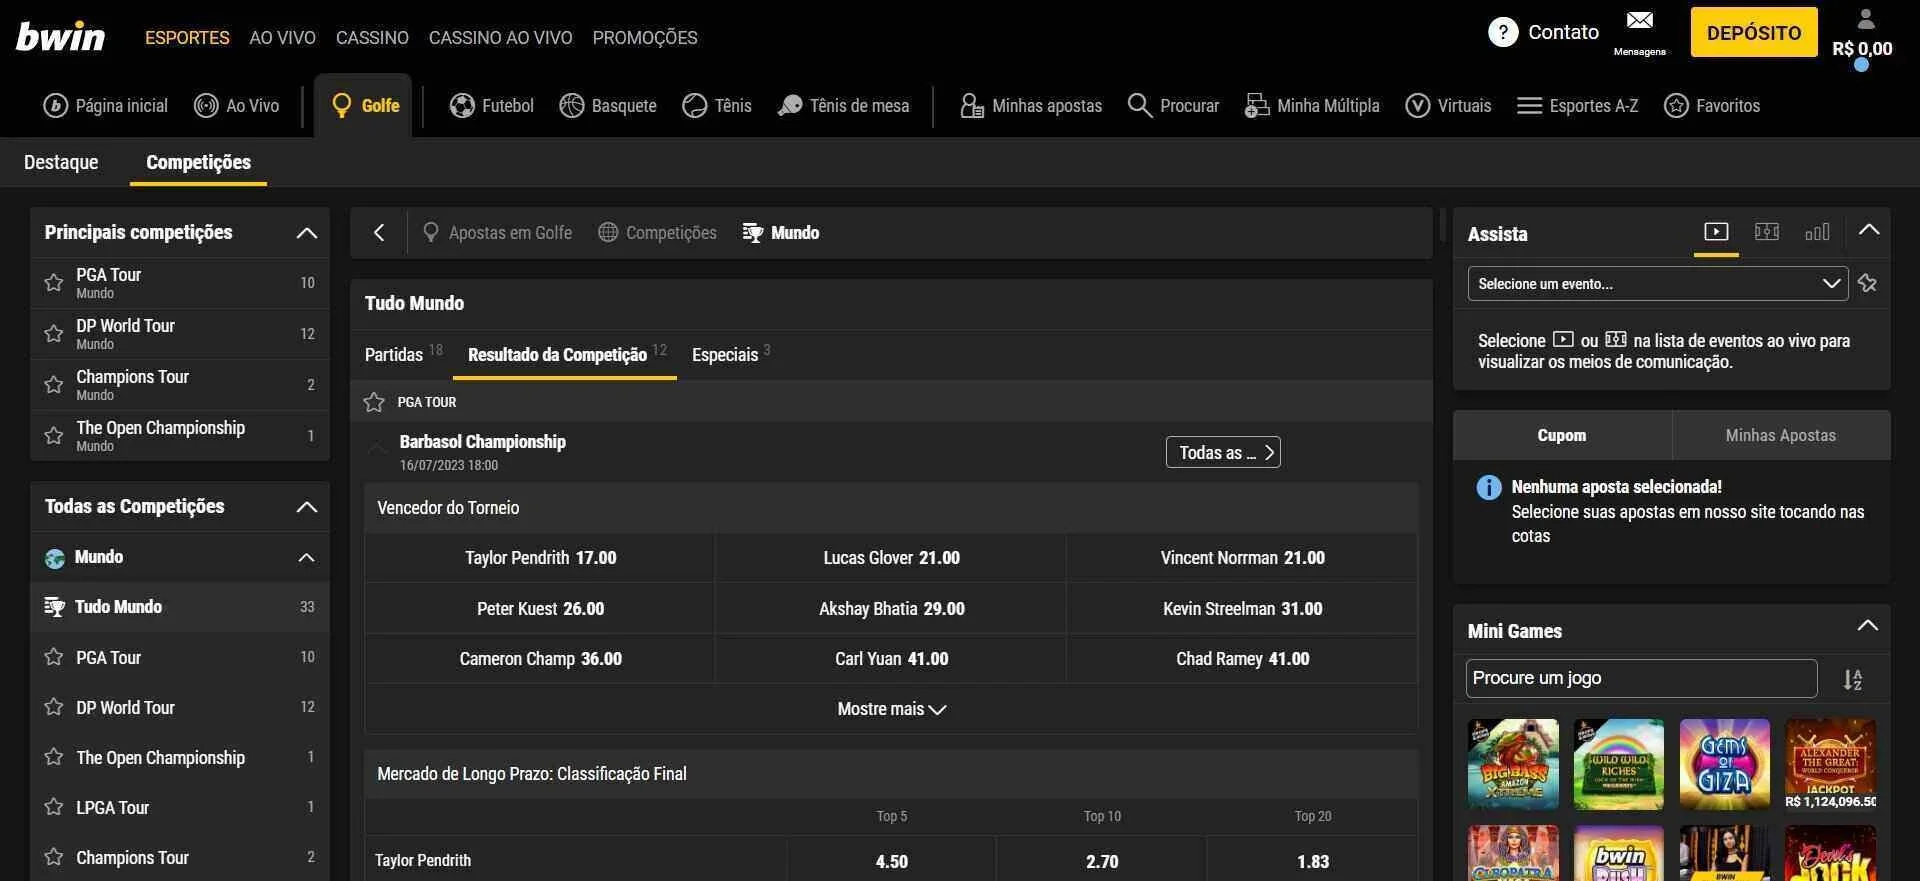Select the statistics chart icon in Assista
The width and height of the screenshot is (1920, 881).
click(x=1817, y=232)
